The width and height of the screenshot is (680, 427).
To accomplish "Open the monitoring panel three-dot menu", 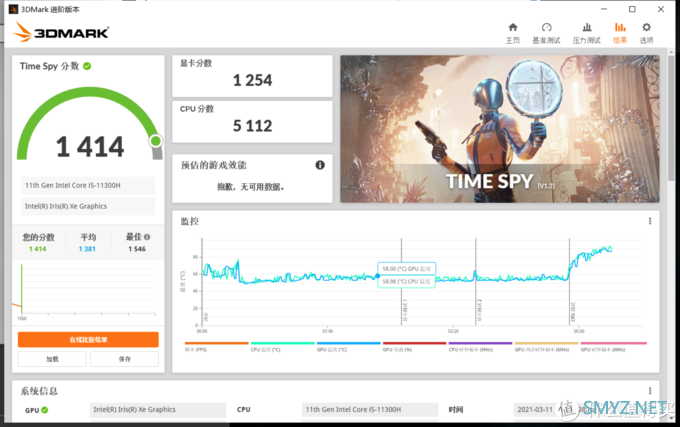I will (650, 221).
